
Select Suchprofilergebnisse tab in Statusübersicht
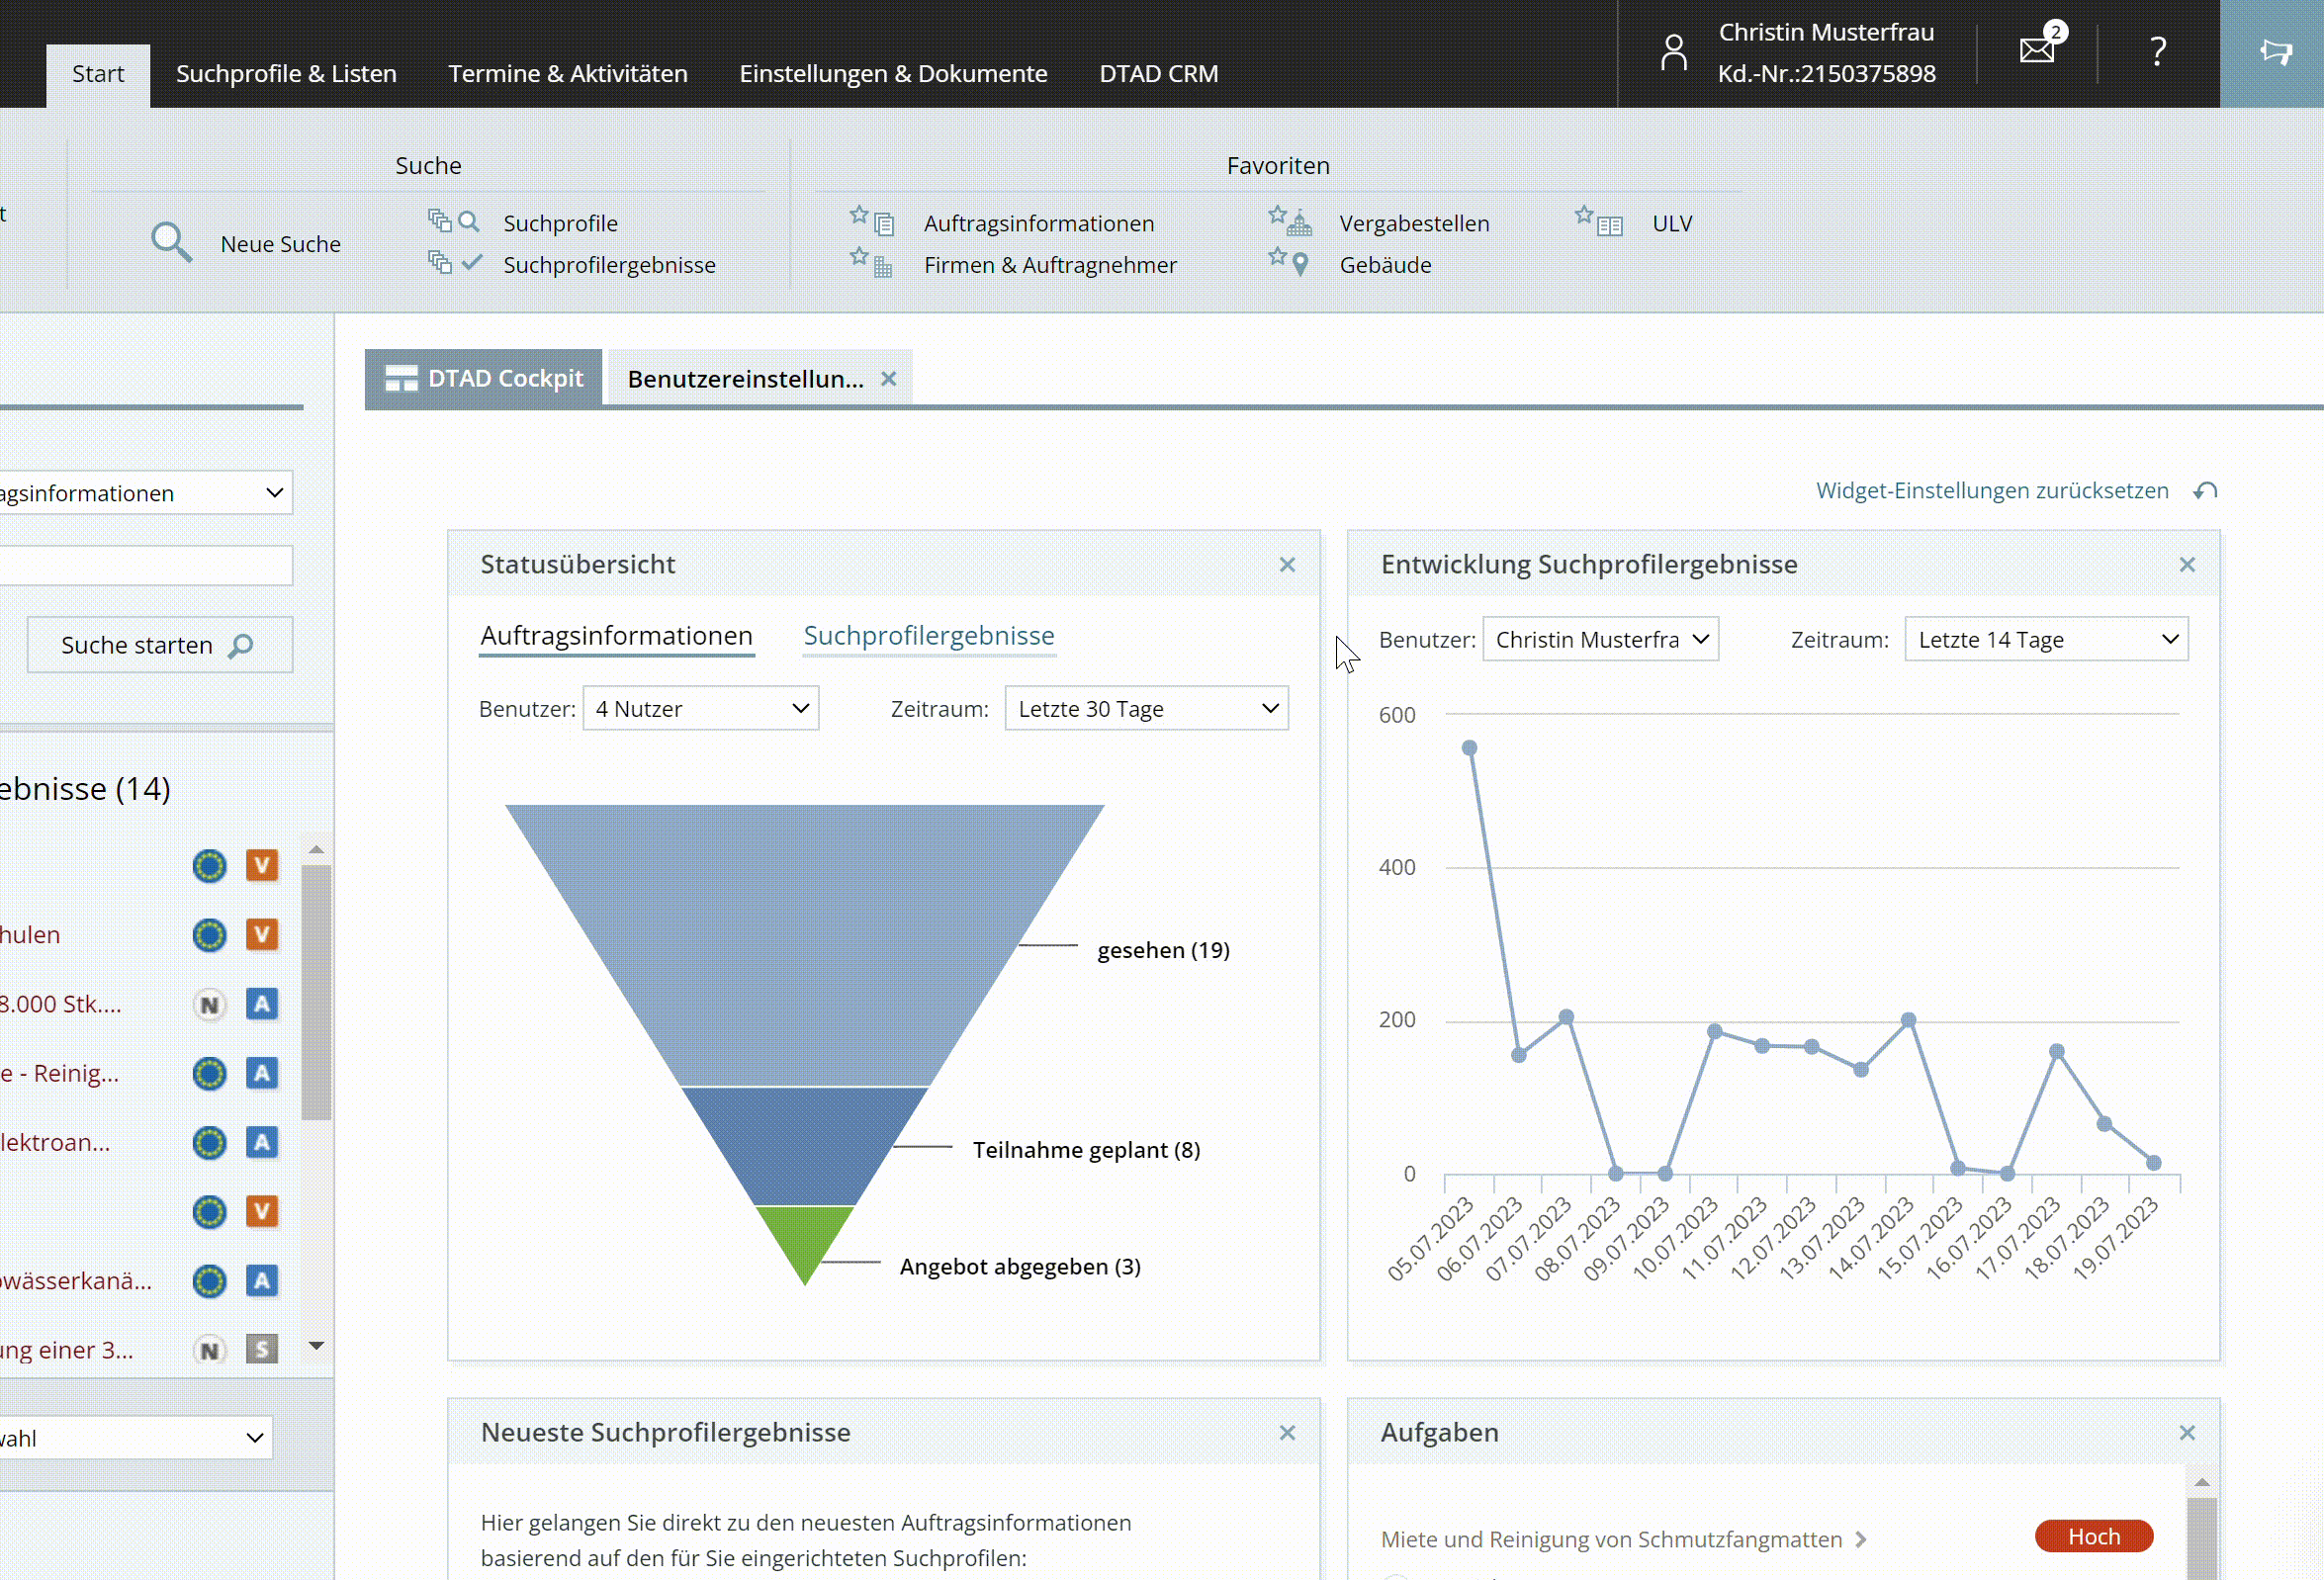929,635
